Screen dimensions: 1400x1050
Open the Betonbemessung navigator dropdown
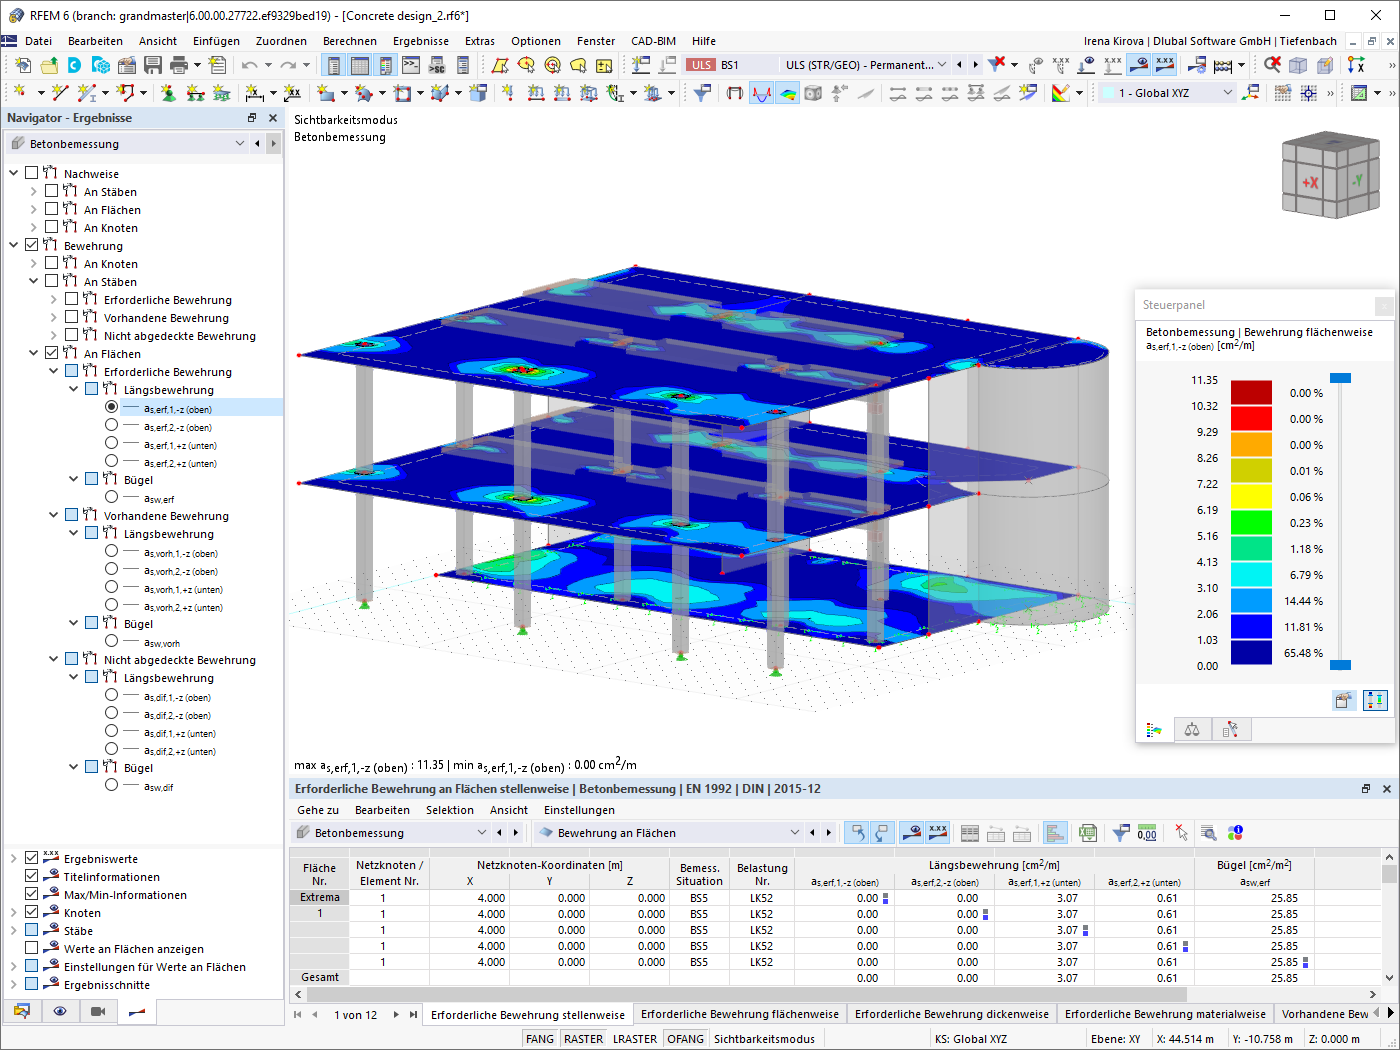tap(240, 144)
